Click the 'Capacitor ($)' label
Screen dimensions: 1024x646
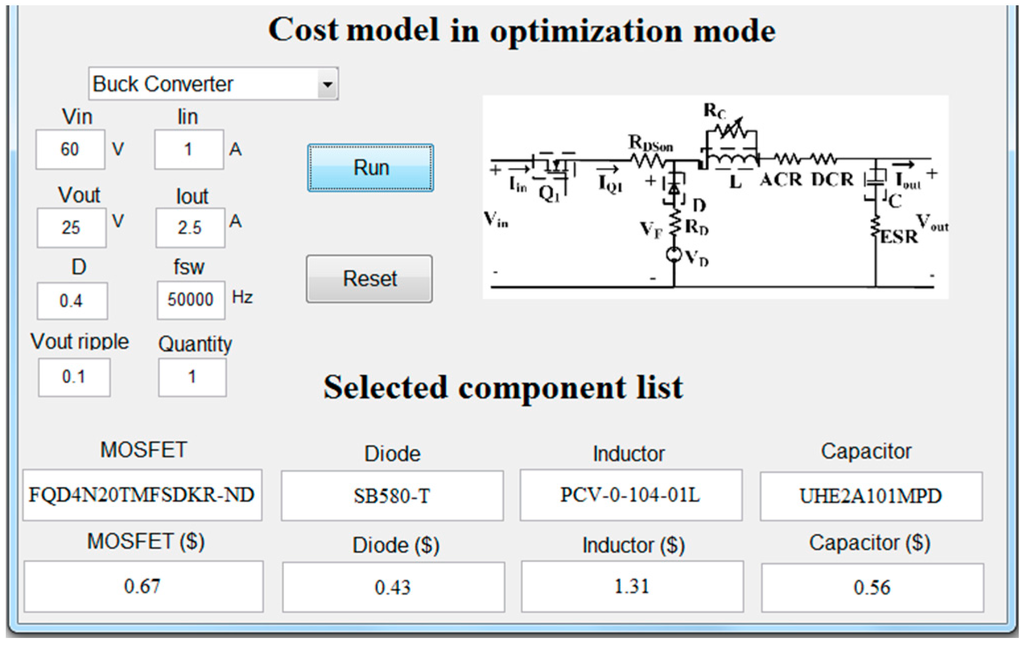pyautogui.click(x=870, y=543)
